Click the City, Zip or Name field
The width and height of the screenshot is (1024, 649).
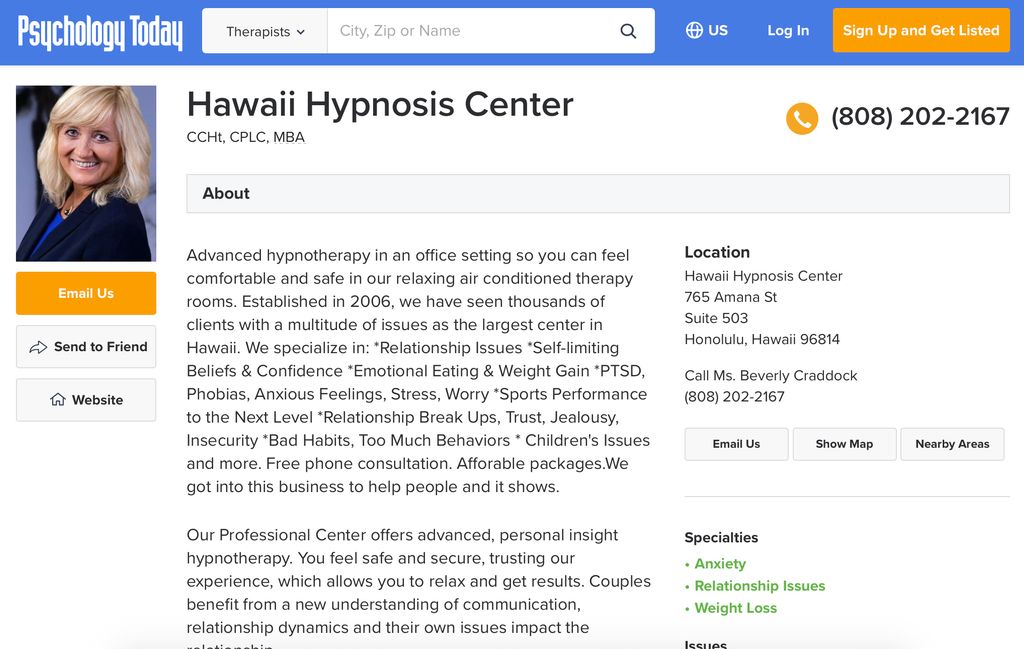pyautogui.click(x=472, y=31)
